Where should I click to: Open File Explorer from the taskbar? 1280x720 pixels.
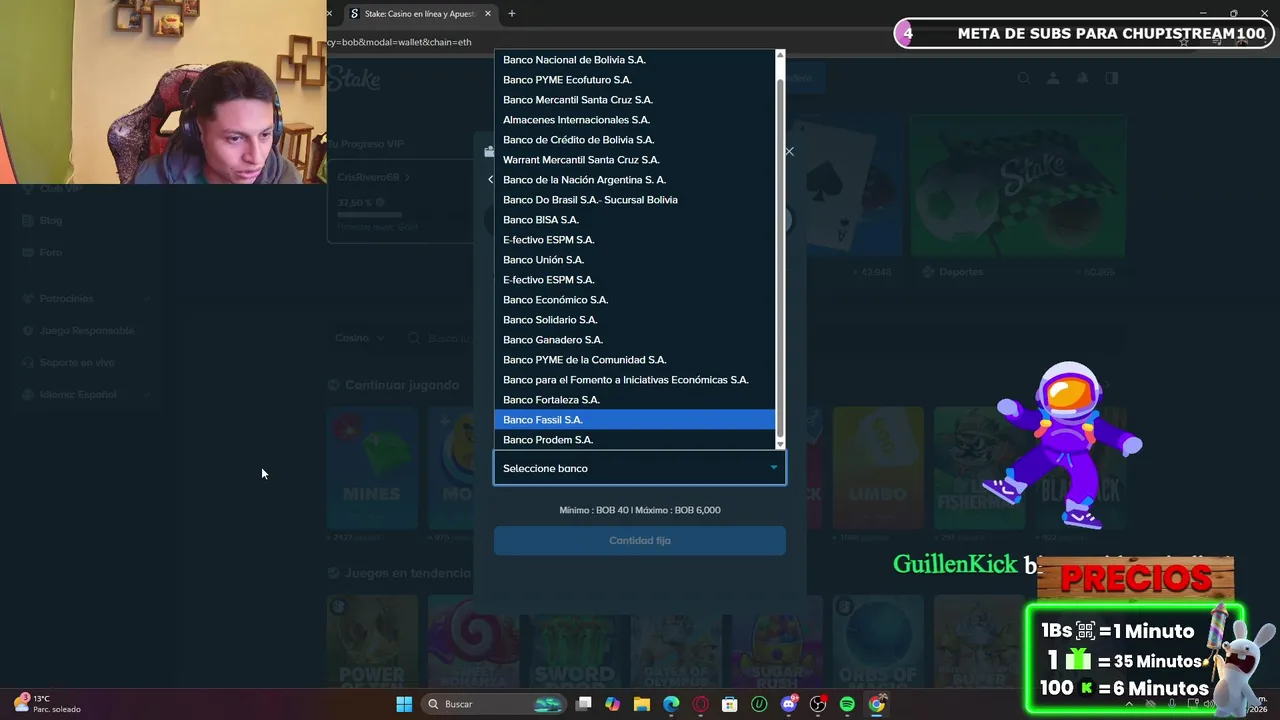pos(642,704)
